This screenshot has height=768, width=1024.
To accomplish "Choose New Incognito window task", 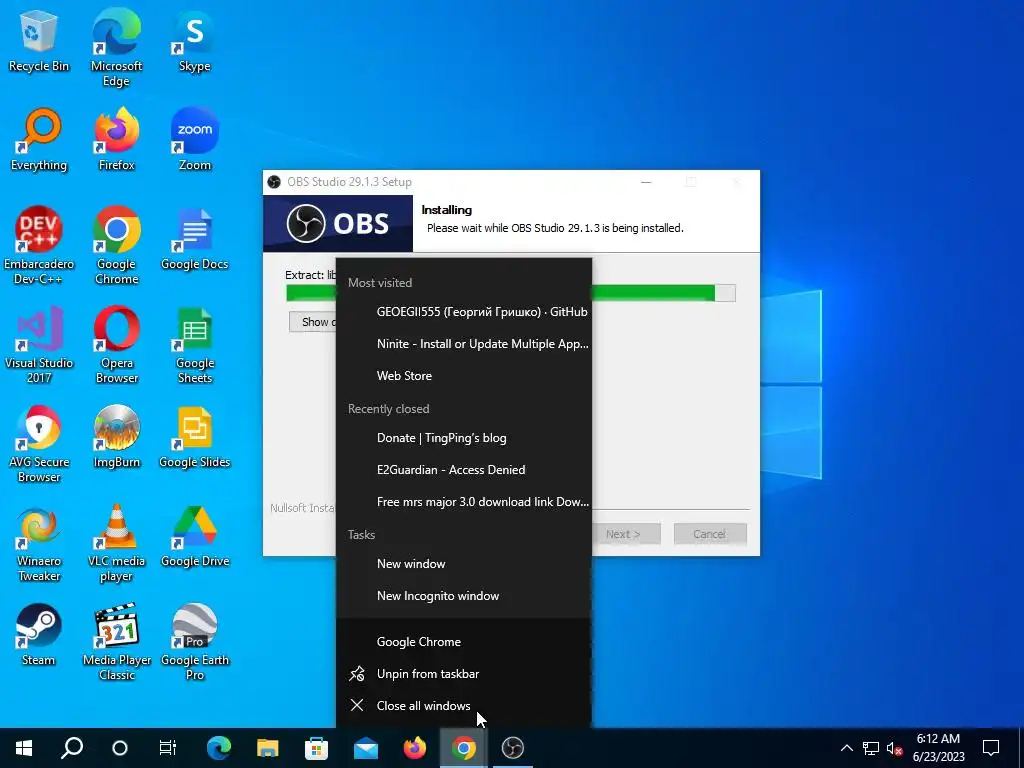I will point(464,596).
